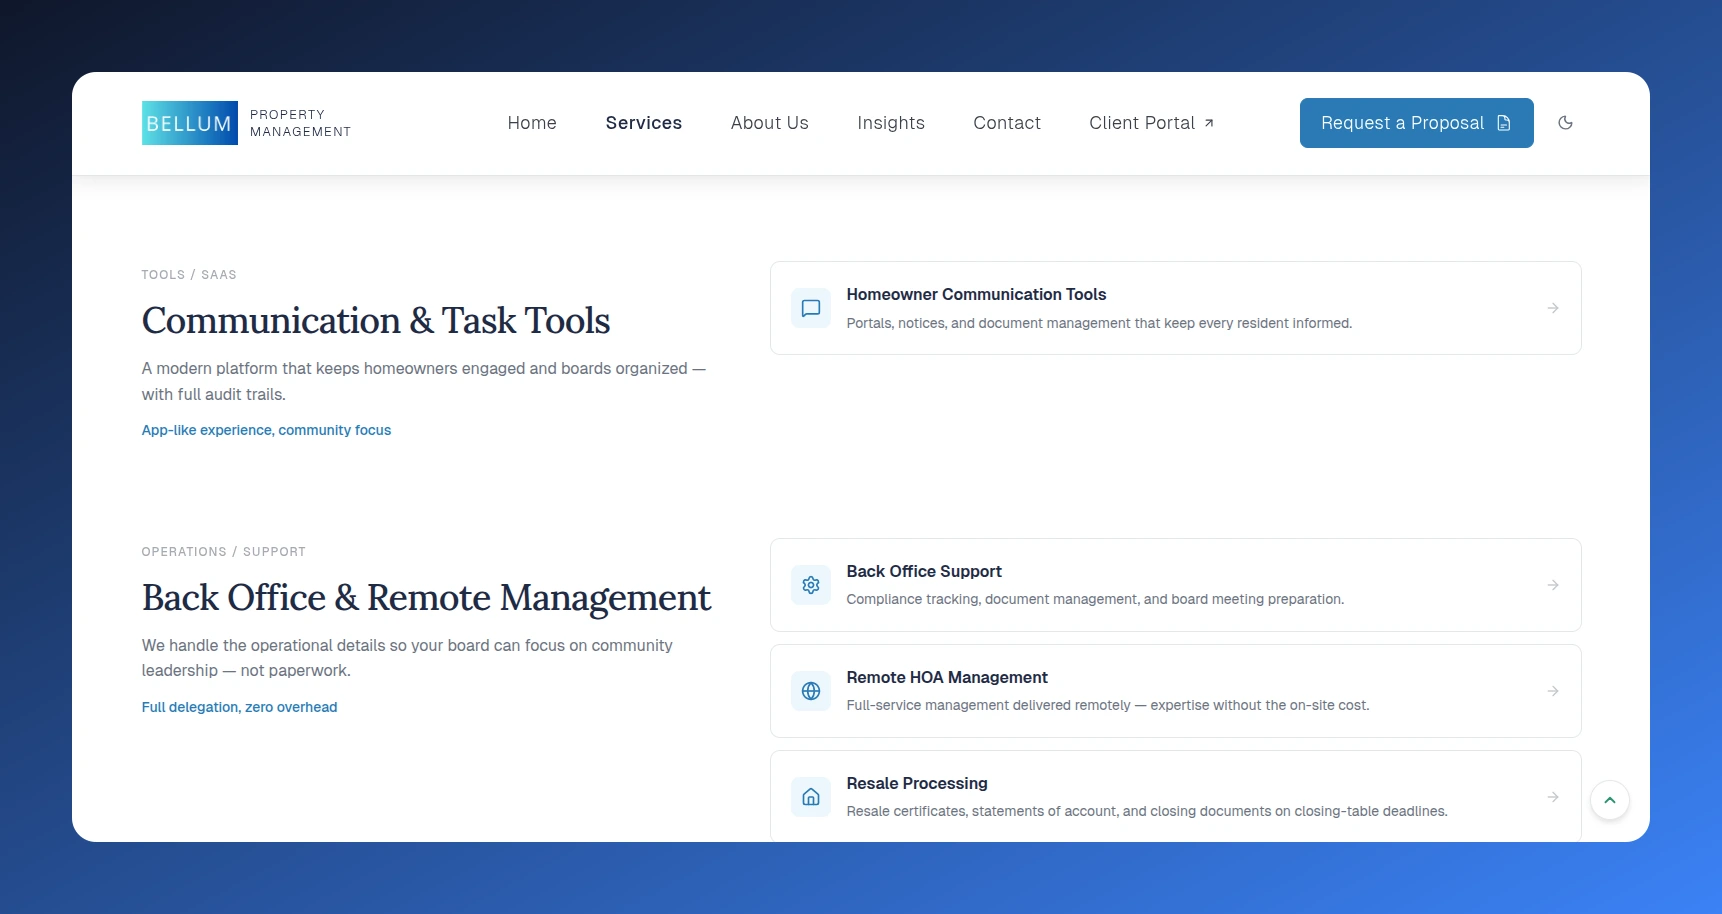The width and height of the screenshot is (1722, 914).
Task: Select the Services nav item
Action: [x=644, y=123]
